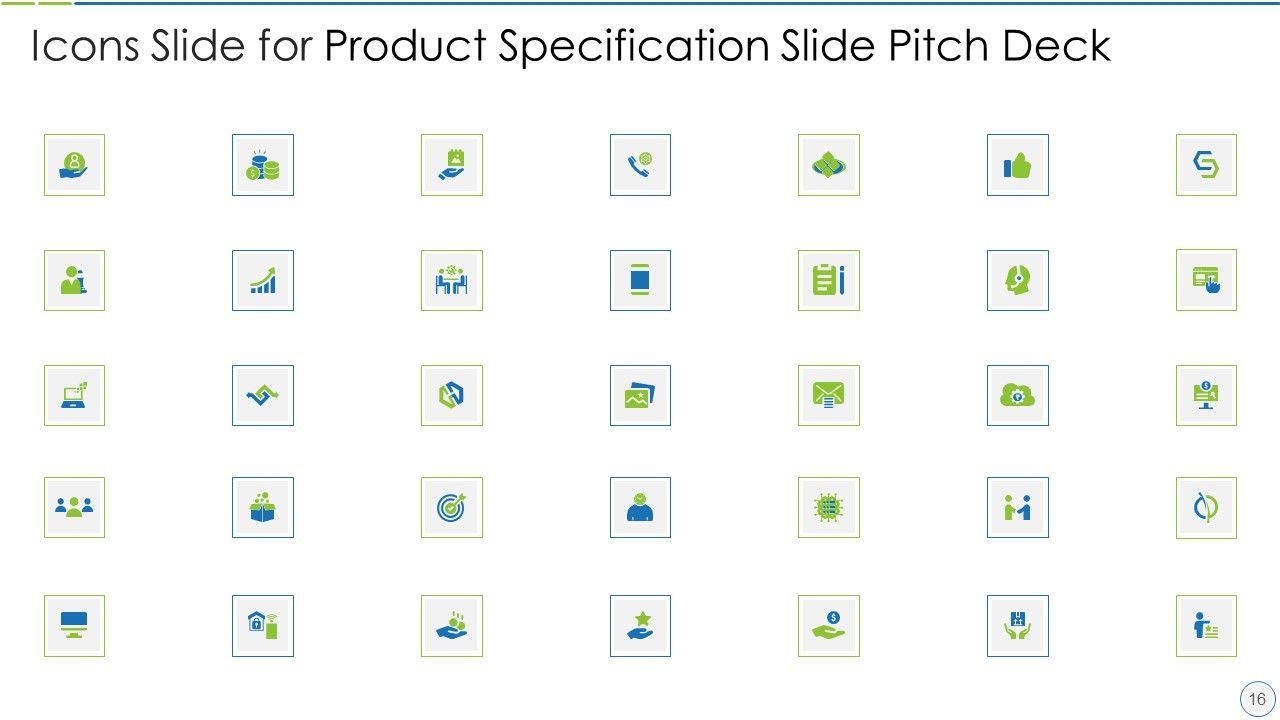The height and width of the screenshot is (720, 1280).
Task: Click the open box package icon
Action: [x=263, y=507]
